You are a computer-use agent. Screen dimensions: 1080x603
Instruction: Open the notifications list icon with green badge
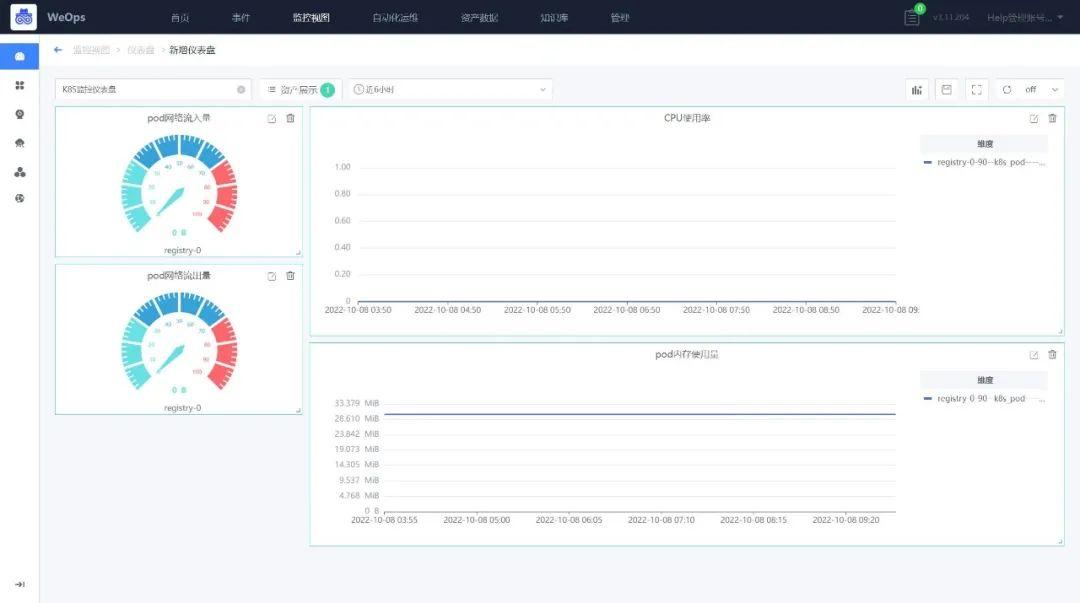tap(912, 17)
